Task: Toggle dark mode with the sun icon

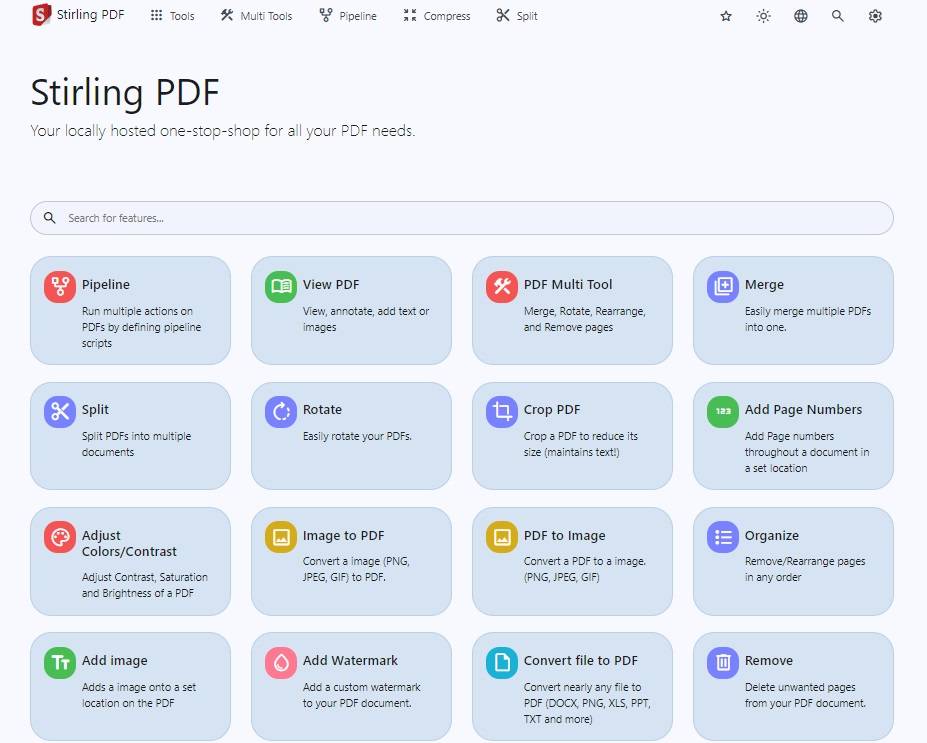Action: pyautogui.click(x=763, y=16)
